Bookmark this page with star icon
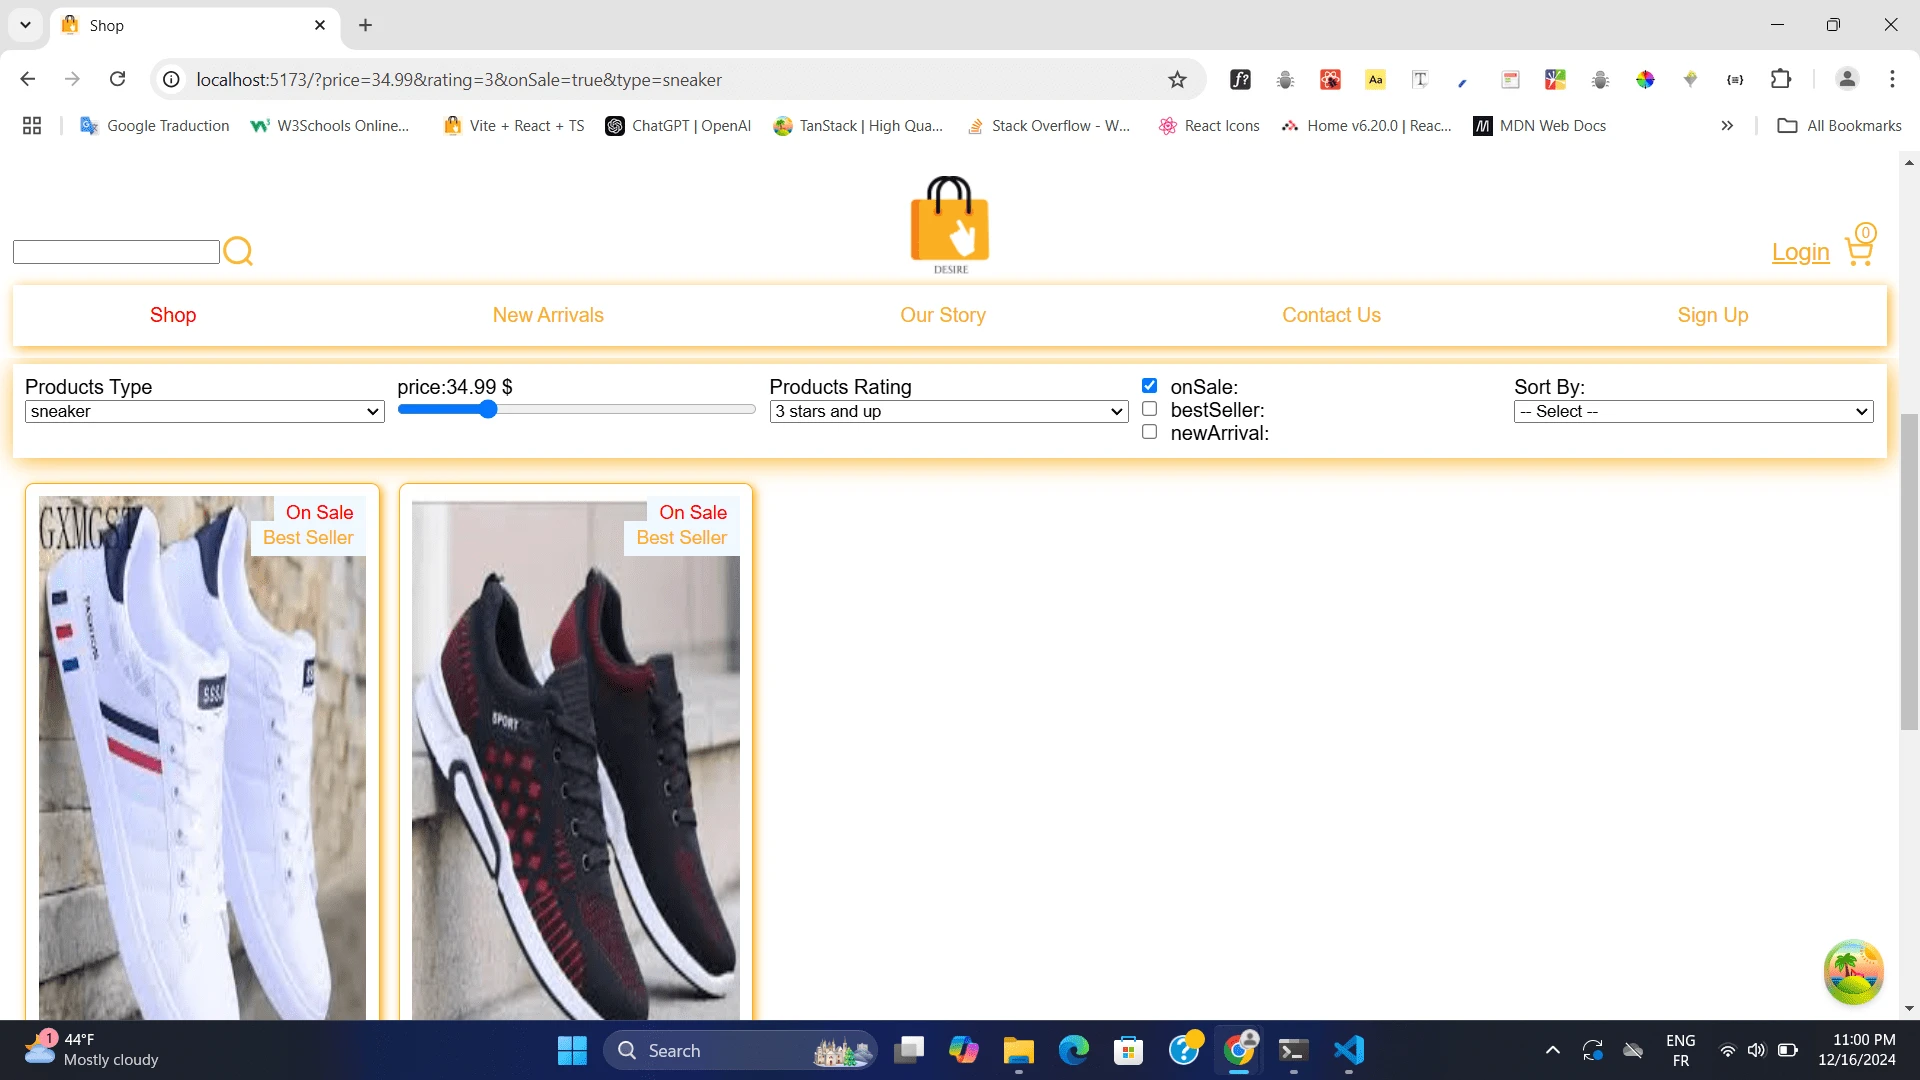The image size is (1920, 1080). [1177, 80]
